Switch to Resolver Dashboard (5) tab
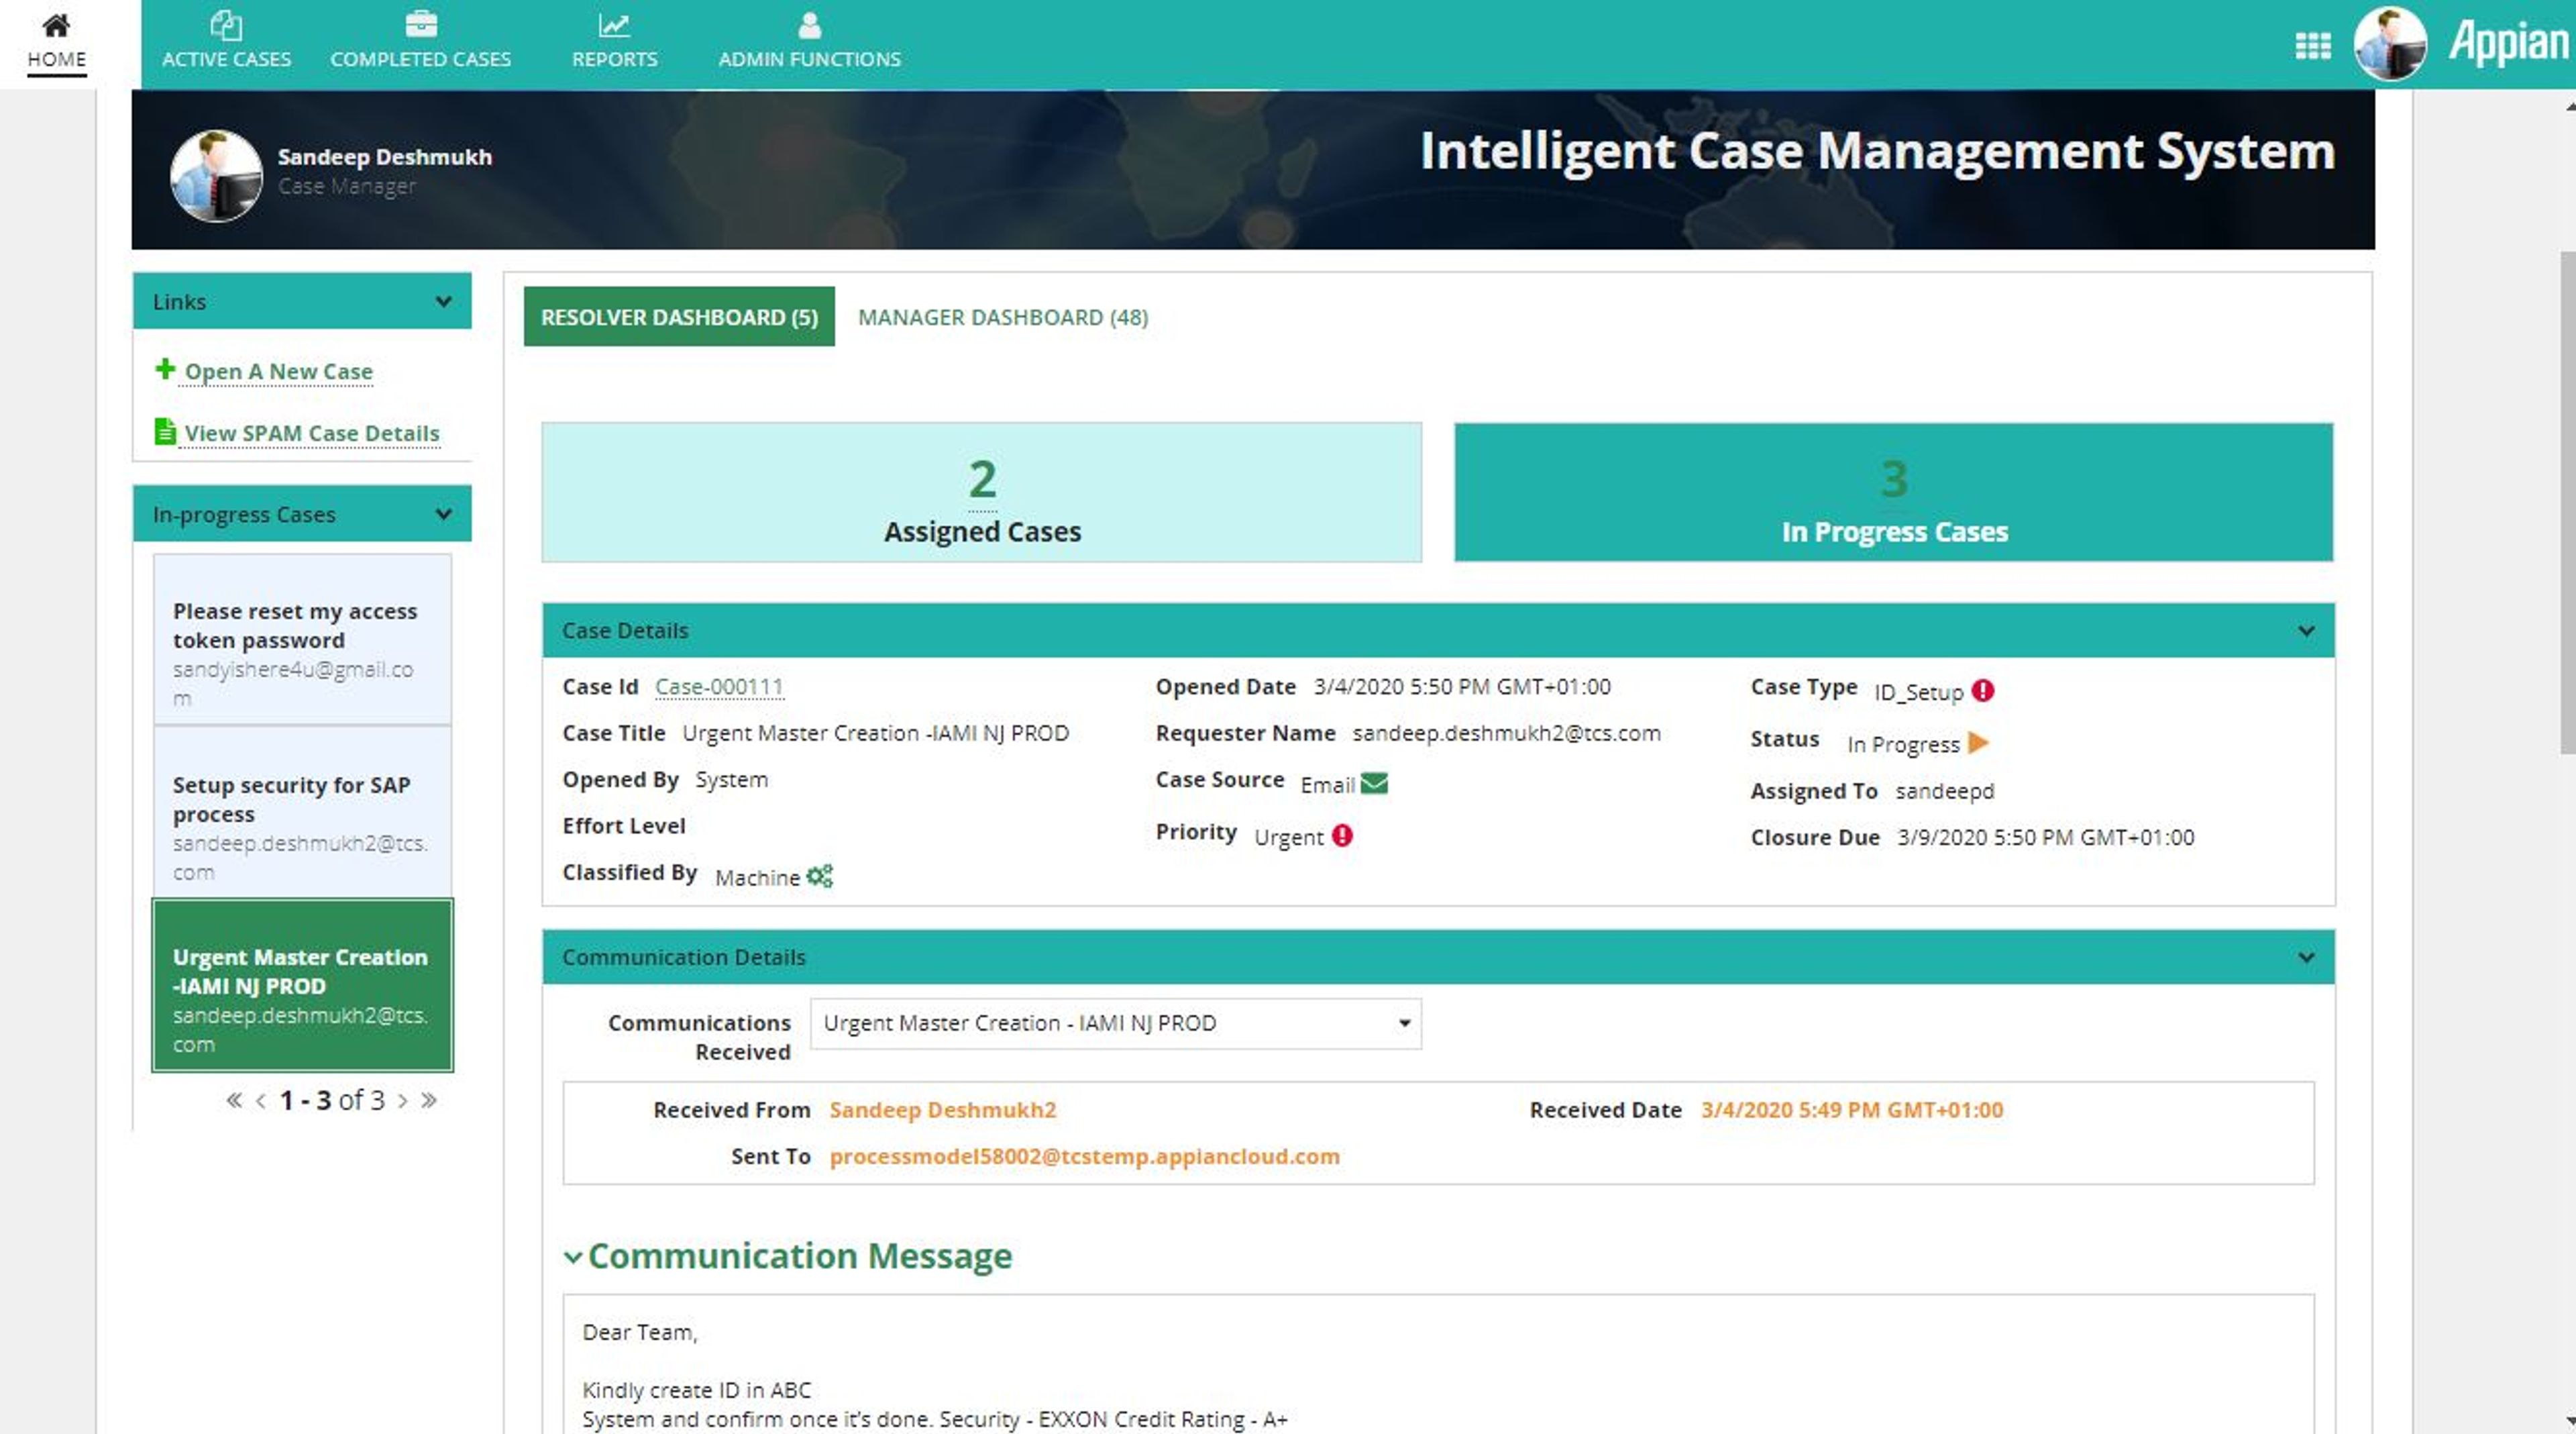The image size is (2576, 1434). point(679,317)
